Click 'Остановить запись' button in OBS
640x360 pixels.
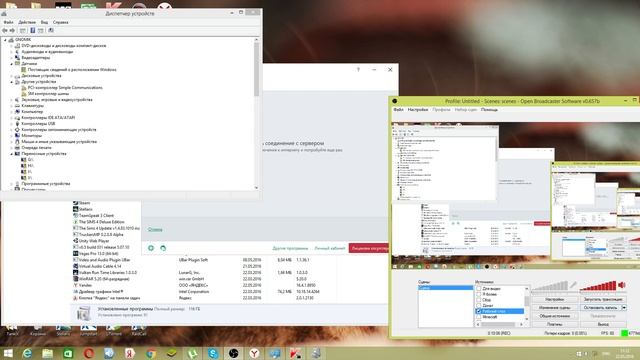[x=600, y=308]
